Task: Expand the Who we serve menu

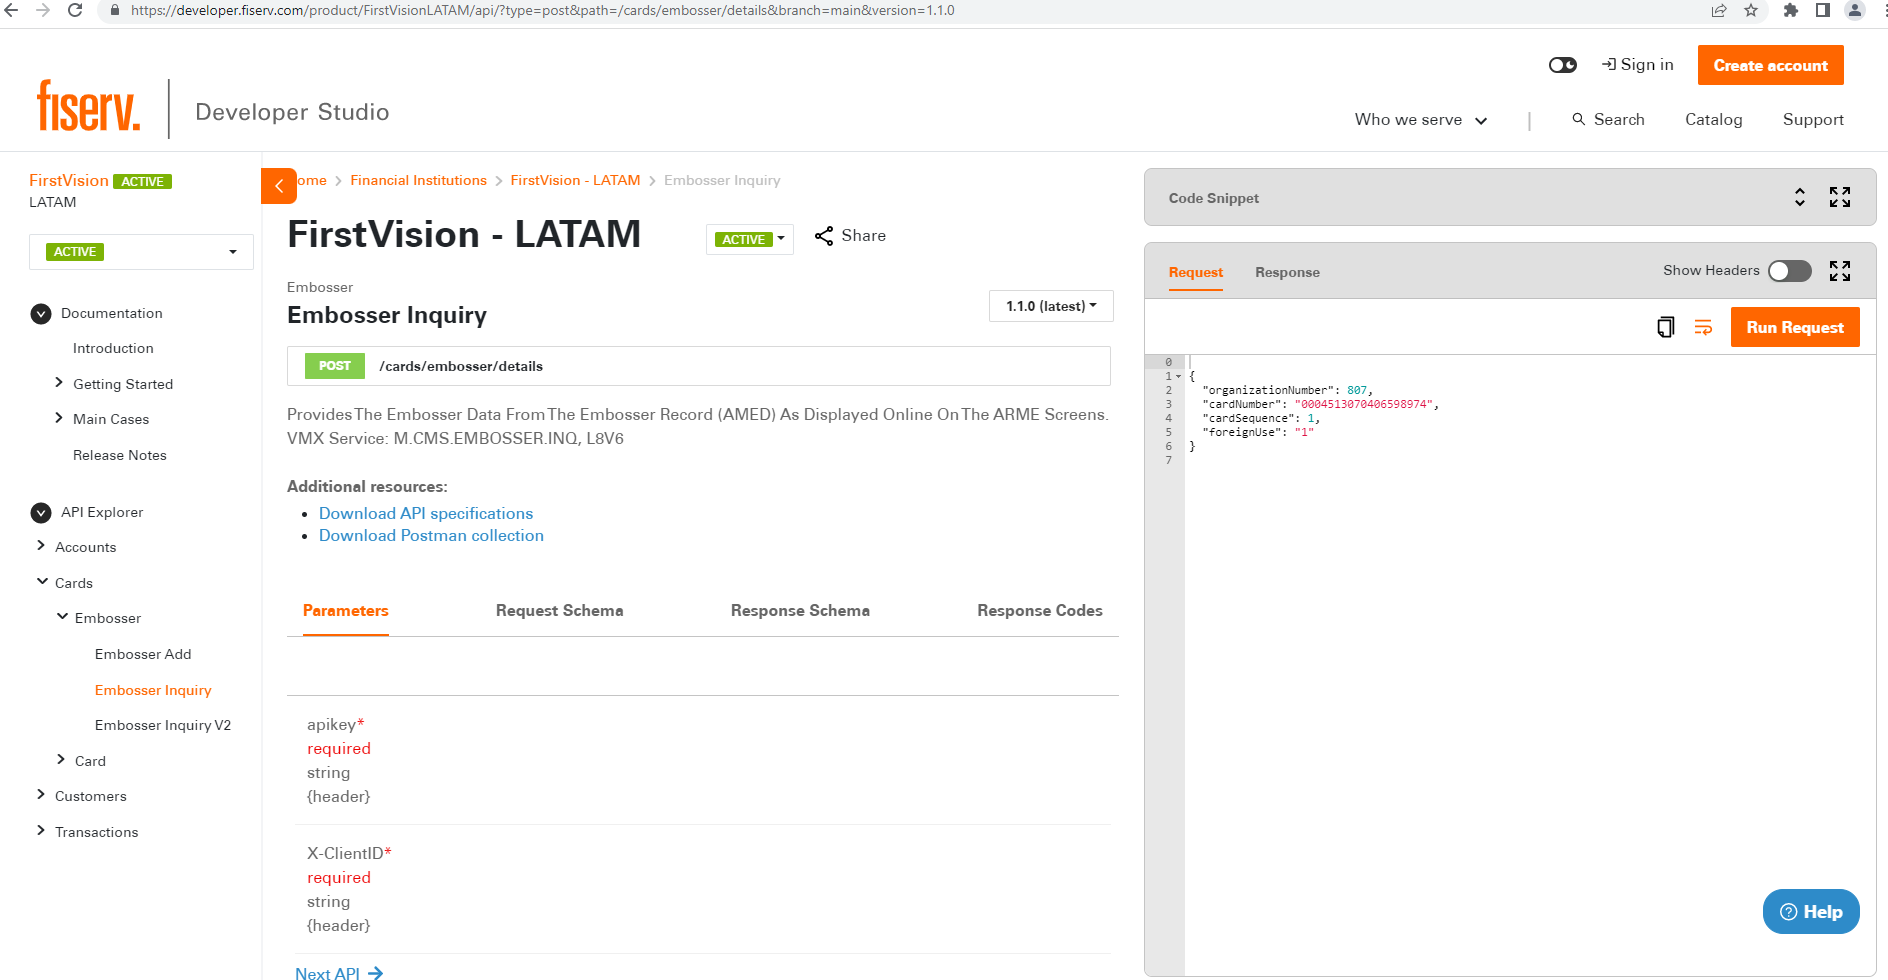Action: pos(1419,119)
